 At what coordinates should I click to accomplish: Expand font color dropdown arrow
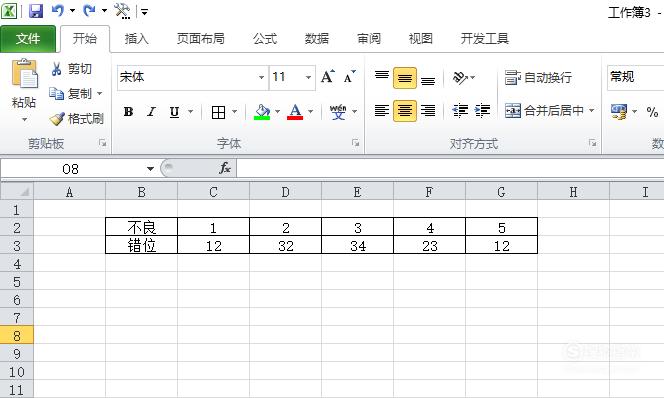tap(310, 112)
